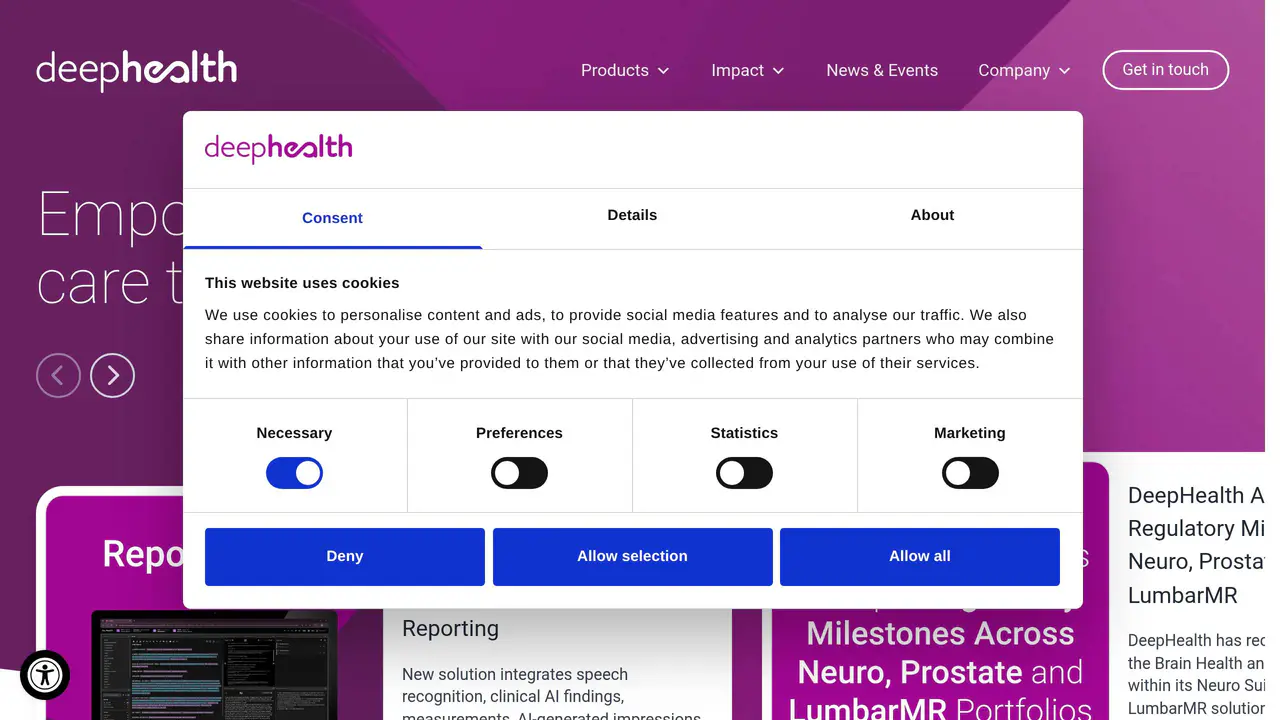
Task: Enable the Preferences cookies switch
Action: 519,473
